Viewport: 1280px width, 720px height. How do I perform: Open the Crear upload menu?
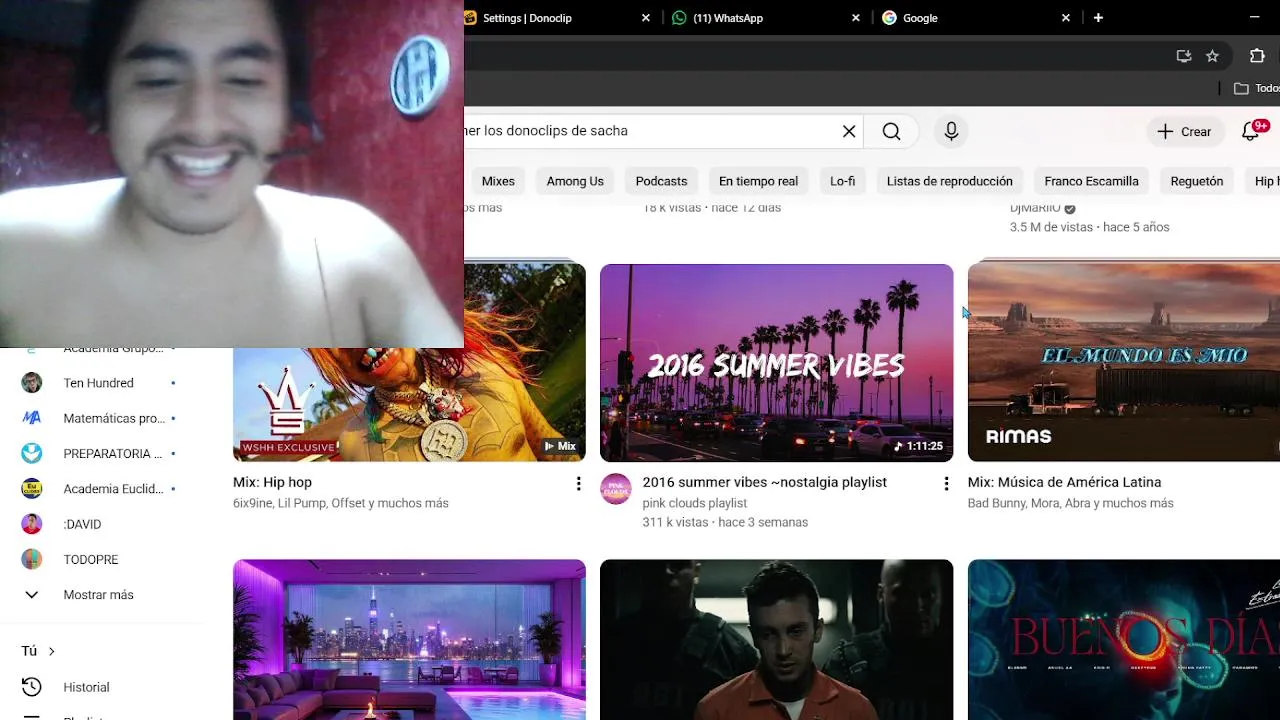1184,131
